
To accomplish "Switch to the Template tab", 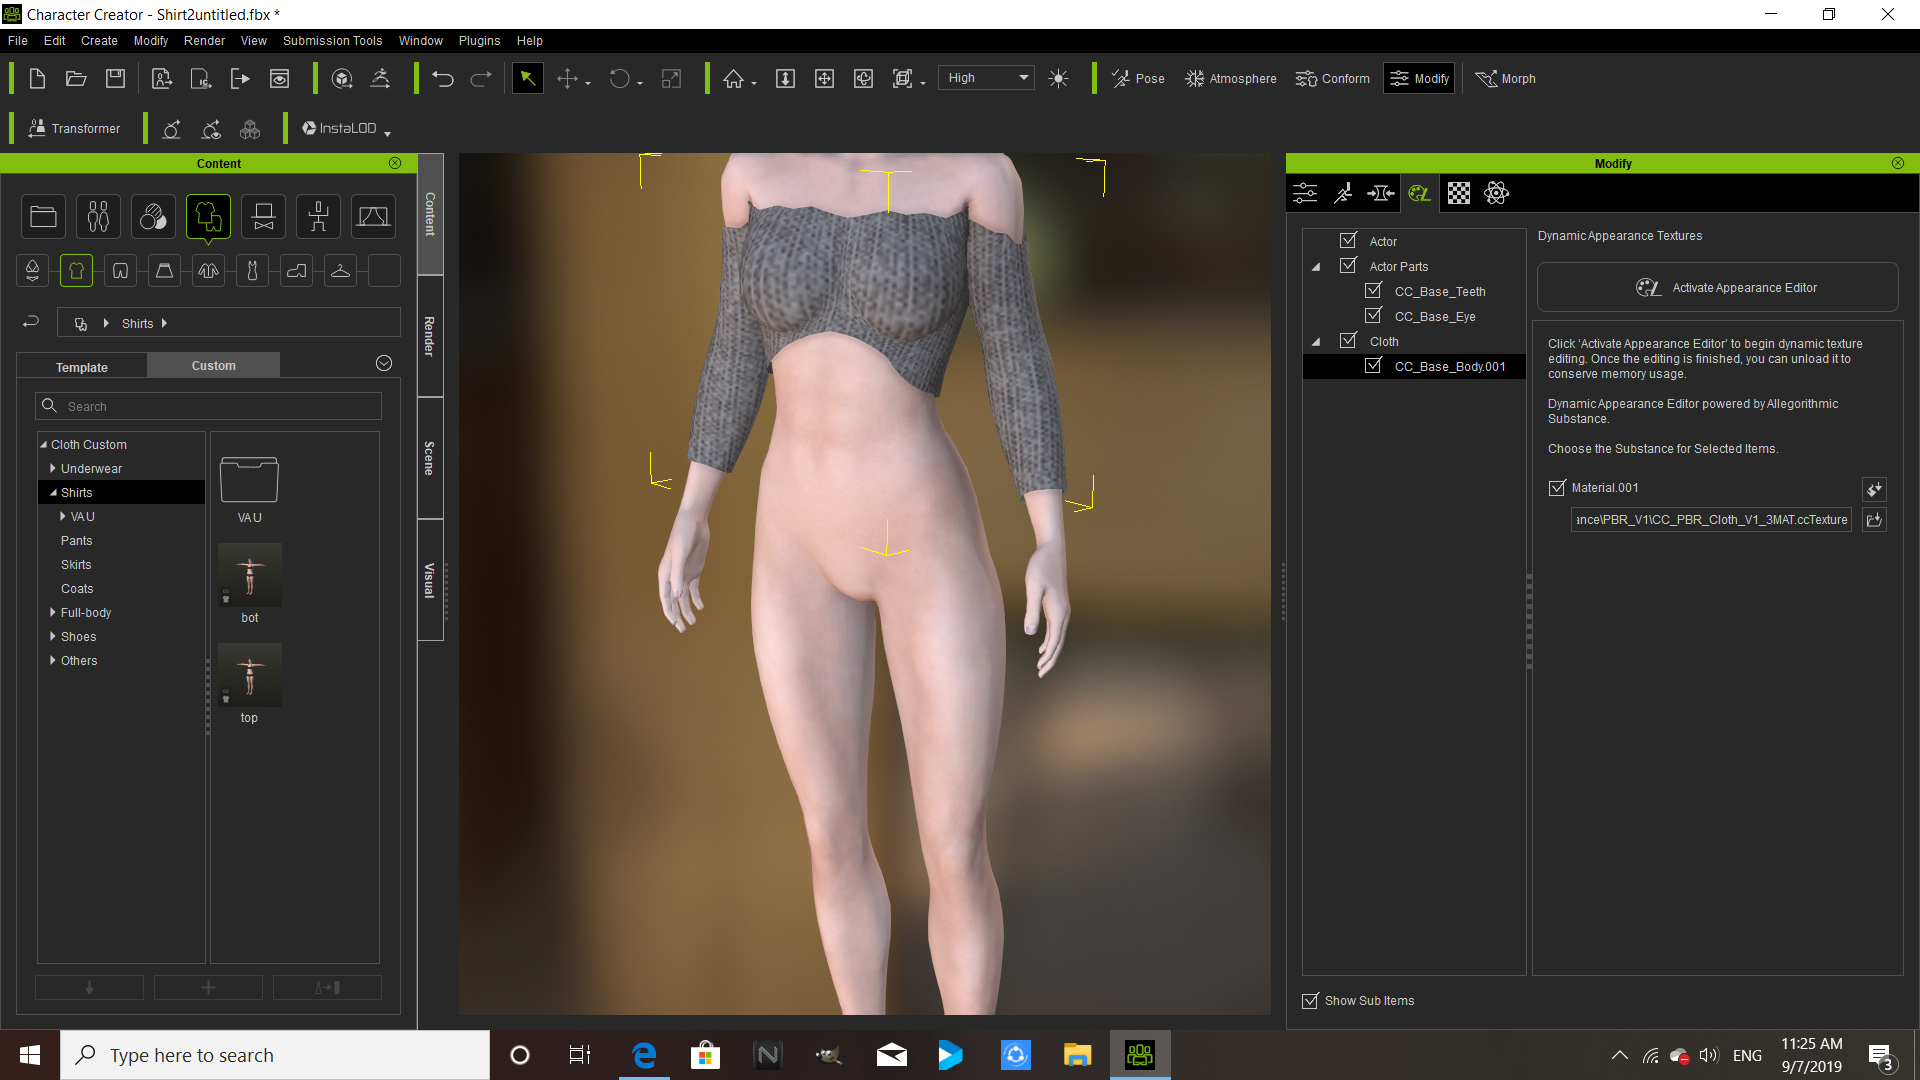I will tap(82, 367).
